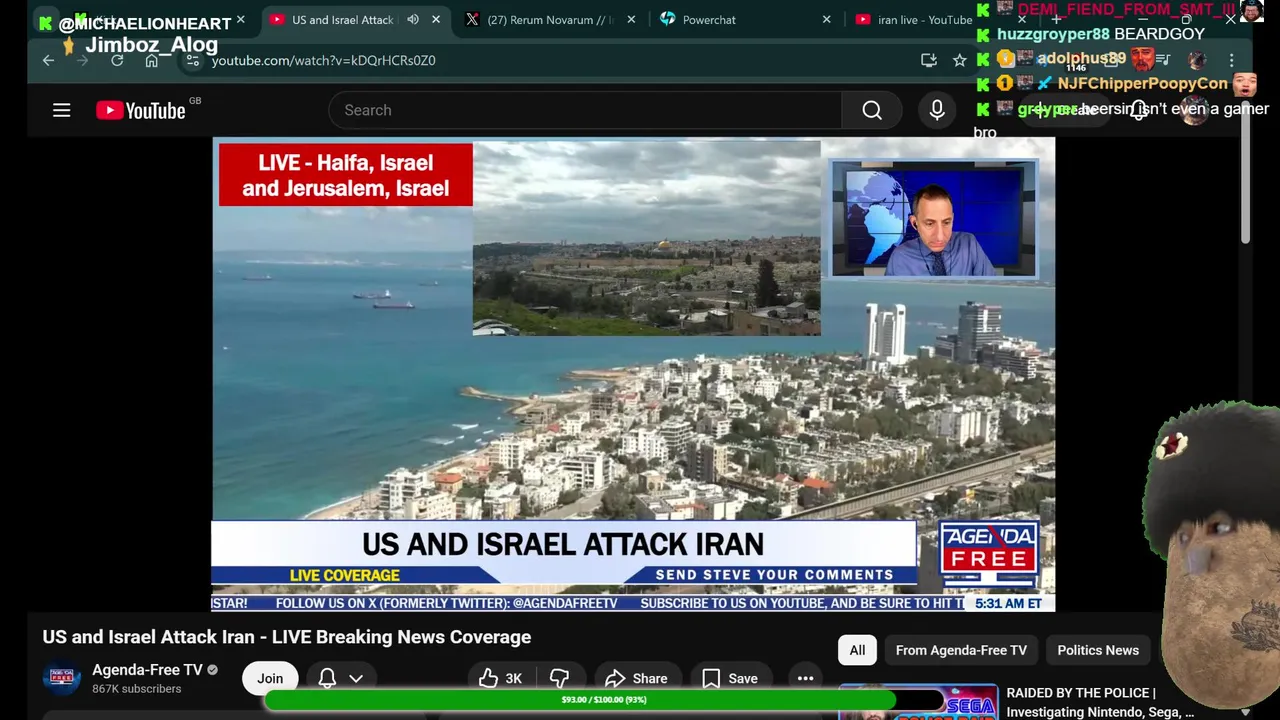Open the Agenda-Free TV channel avatar
The height and width of the screenshot is (720, 1280).
(x=61, y=678)
